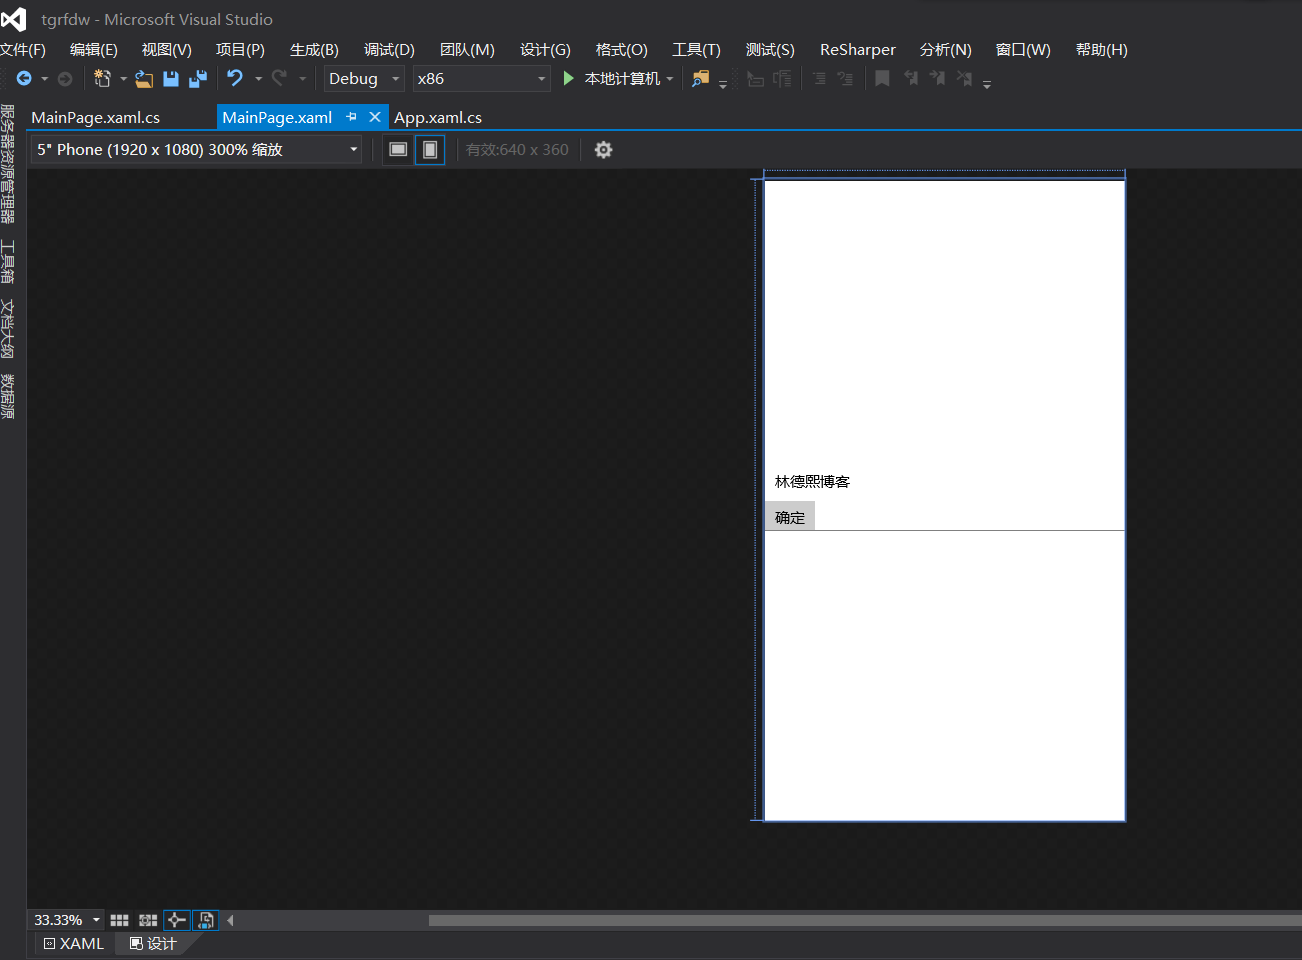Click the uncomment selection toolbar icon
This screenshot has width=1302, height=960.
tap(782, 78)
